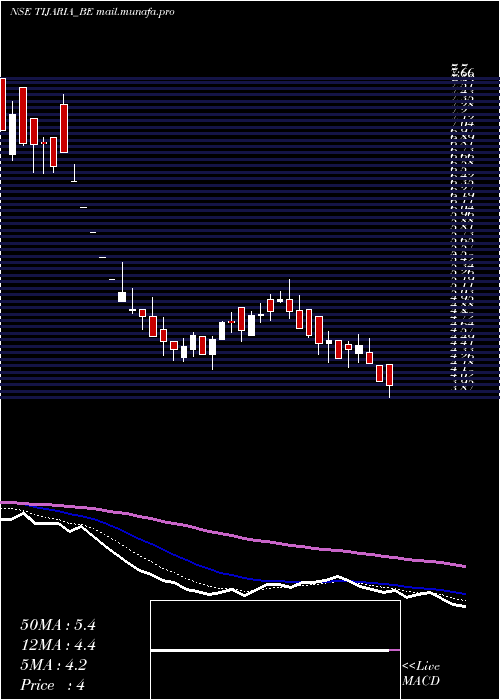Click the top price label 7.66
Image resolution: width=500 pixels, height=700 pixels.
(x=462, y=72)
